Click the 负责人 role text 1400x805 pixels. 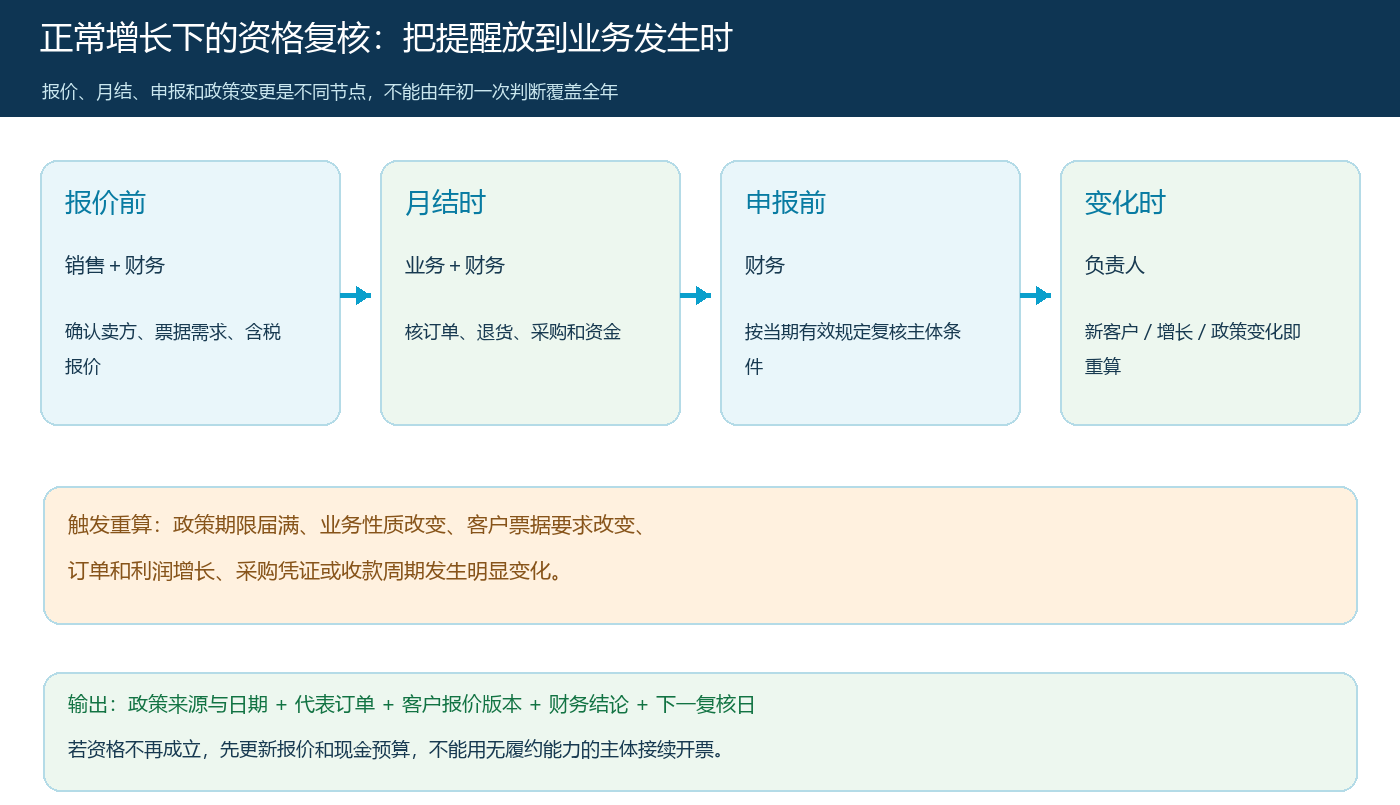click(x=1115, y=265)
